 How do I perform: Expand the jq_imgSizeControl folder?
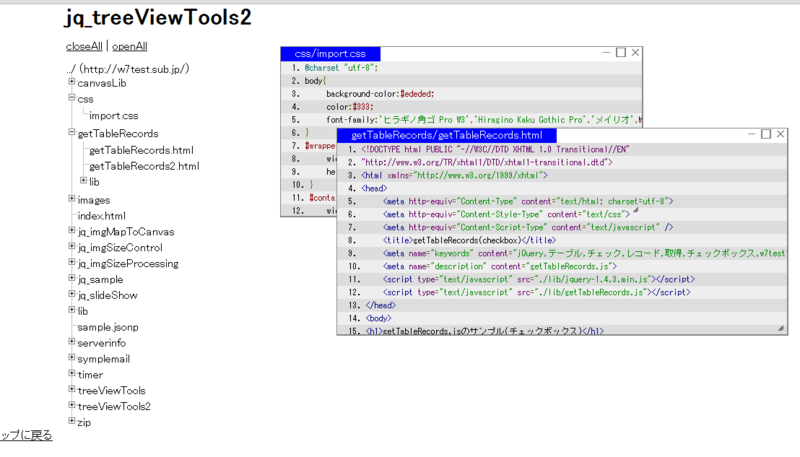(x=71, y=246)
